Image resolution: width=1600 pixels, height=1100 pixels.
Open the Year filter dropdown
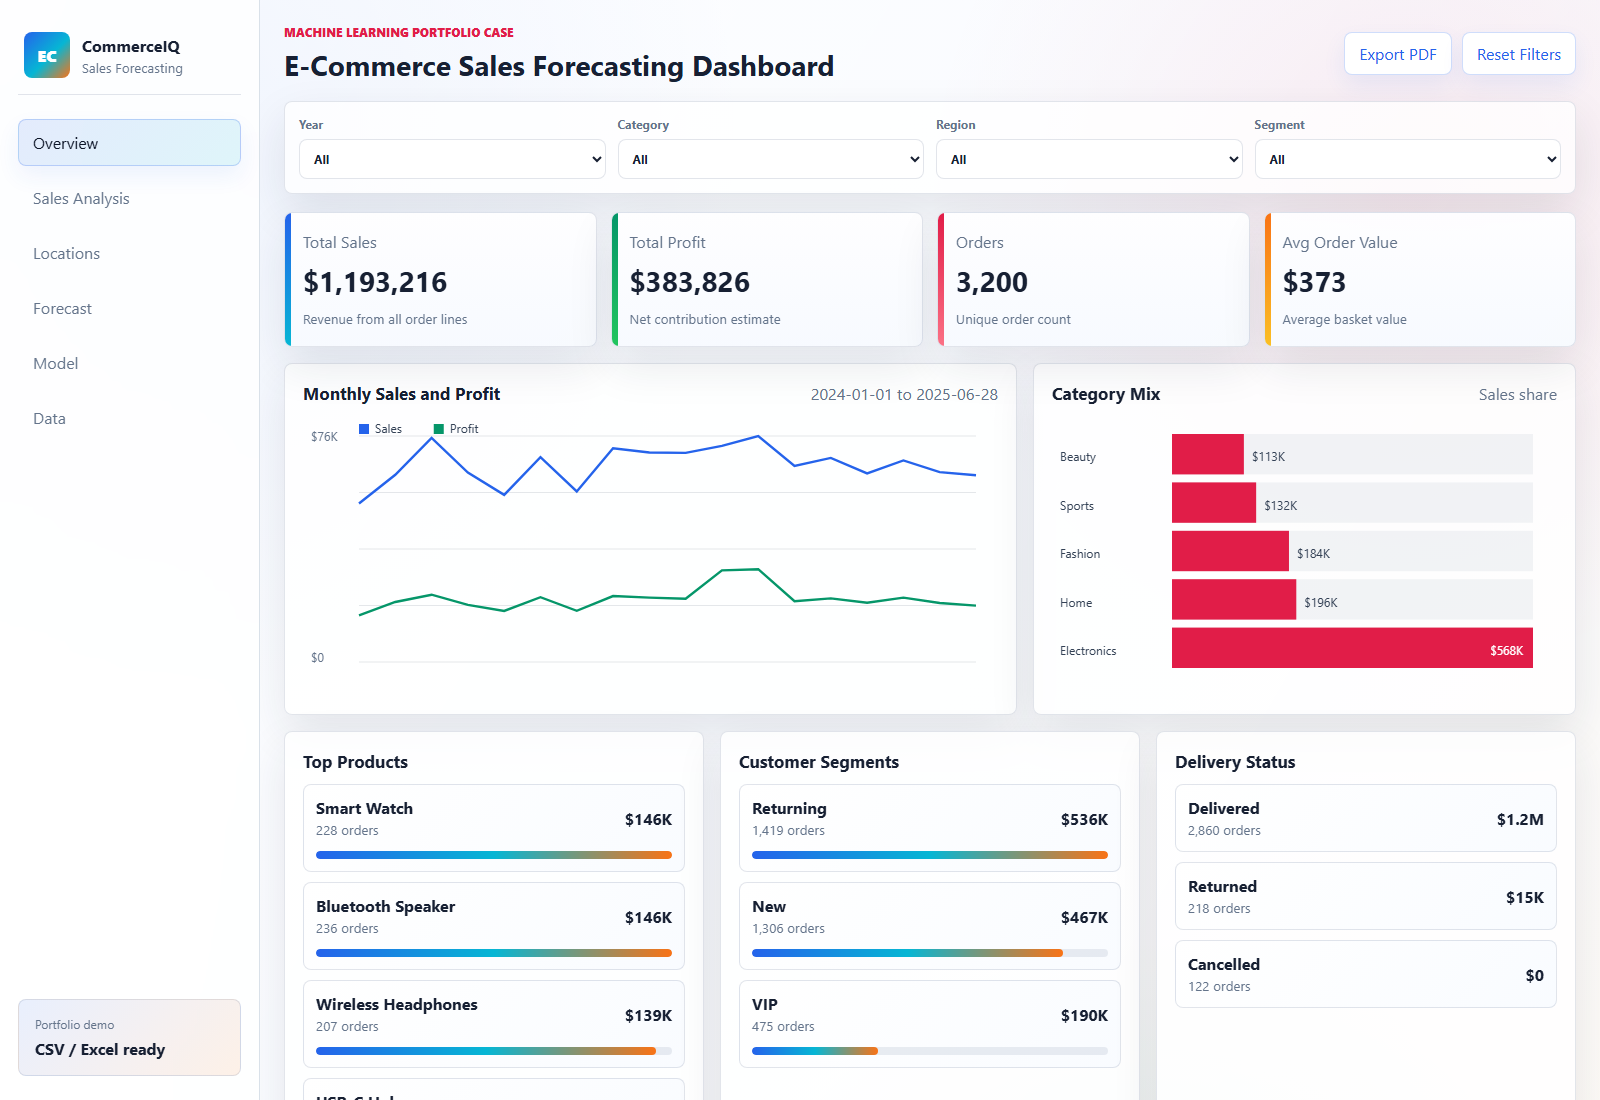pyautogui.click(x=452, y=159)
